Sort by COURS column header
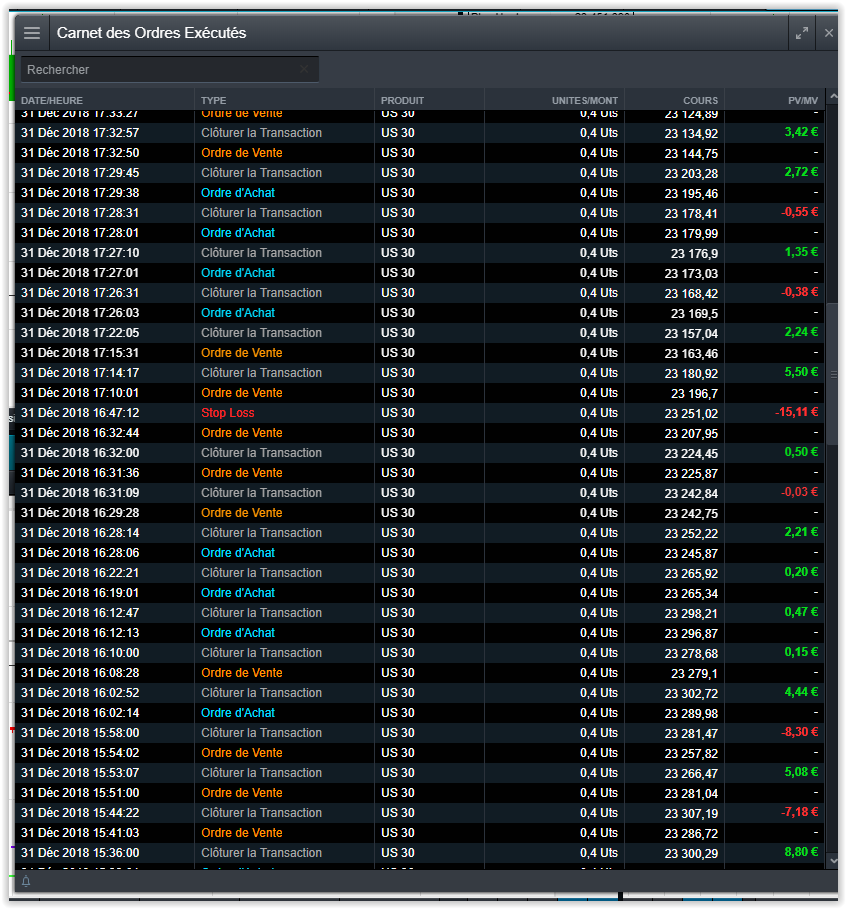 click(x=700, y=100)
